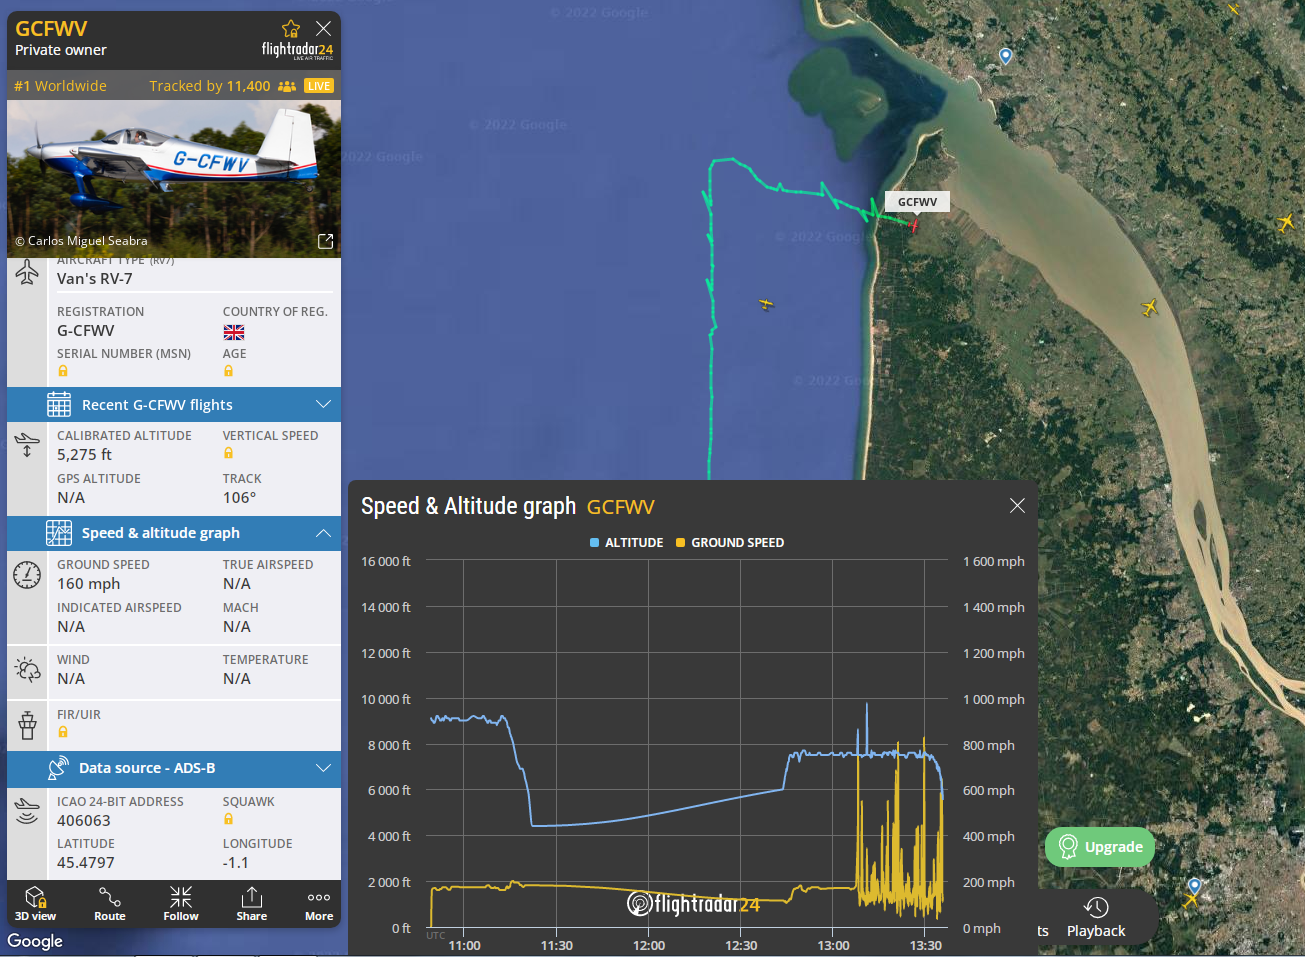This screenshot has height=957, width=1305.
Task: Click the lock icon under Serial Number (MSN)
Action: click(x=63, y=371)
